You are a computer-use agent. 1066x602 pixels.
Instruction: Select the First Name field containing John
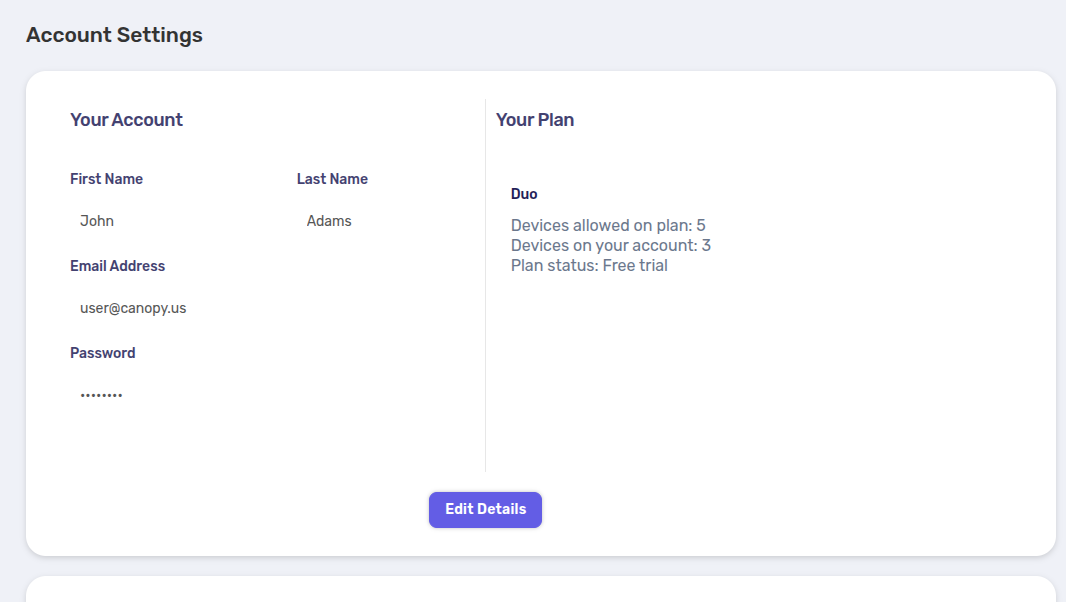coord(177,221)
